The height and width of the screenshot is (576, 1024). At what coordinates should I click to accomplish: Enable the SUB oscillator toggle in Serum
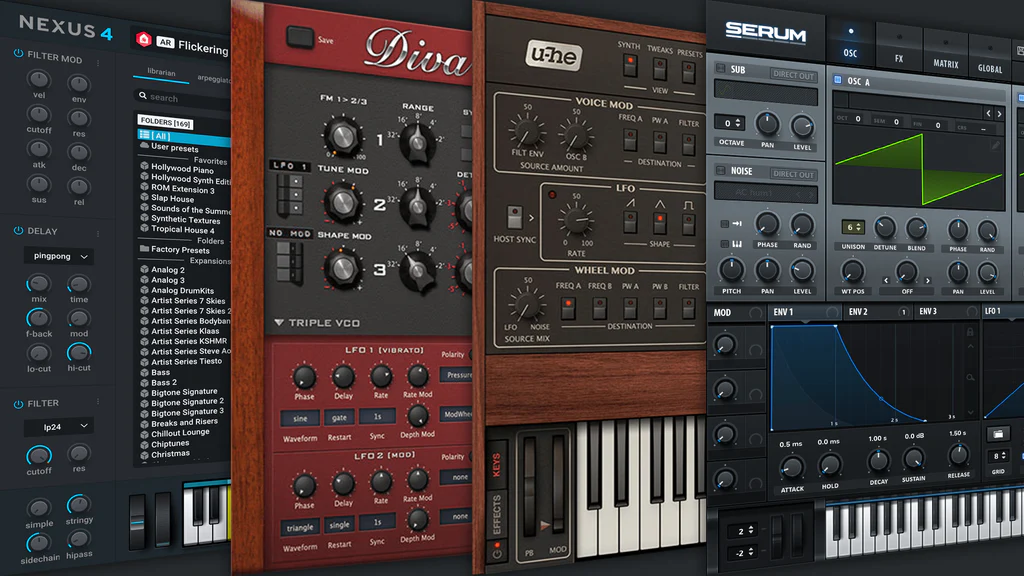(720, 70)
